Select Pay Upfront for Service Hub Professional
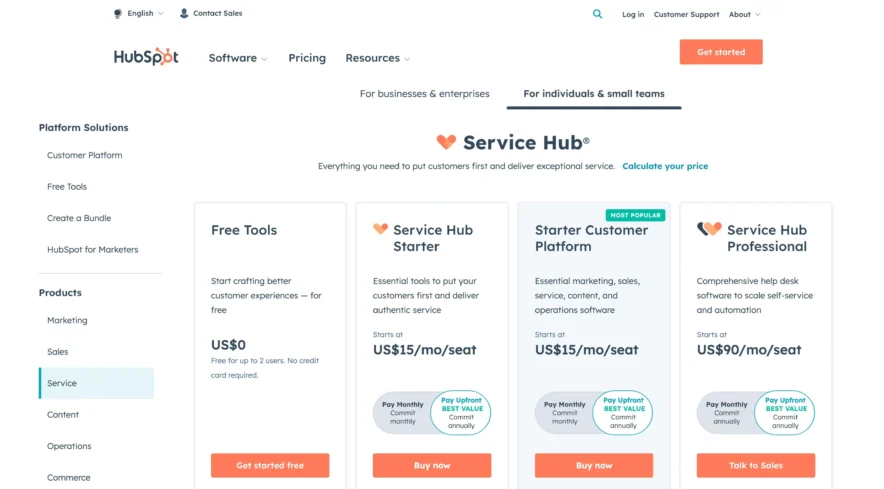884x489 pixels. click(x=785, y=412)
